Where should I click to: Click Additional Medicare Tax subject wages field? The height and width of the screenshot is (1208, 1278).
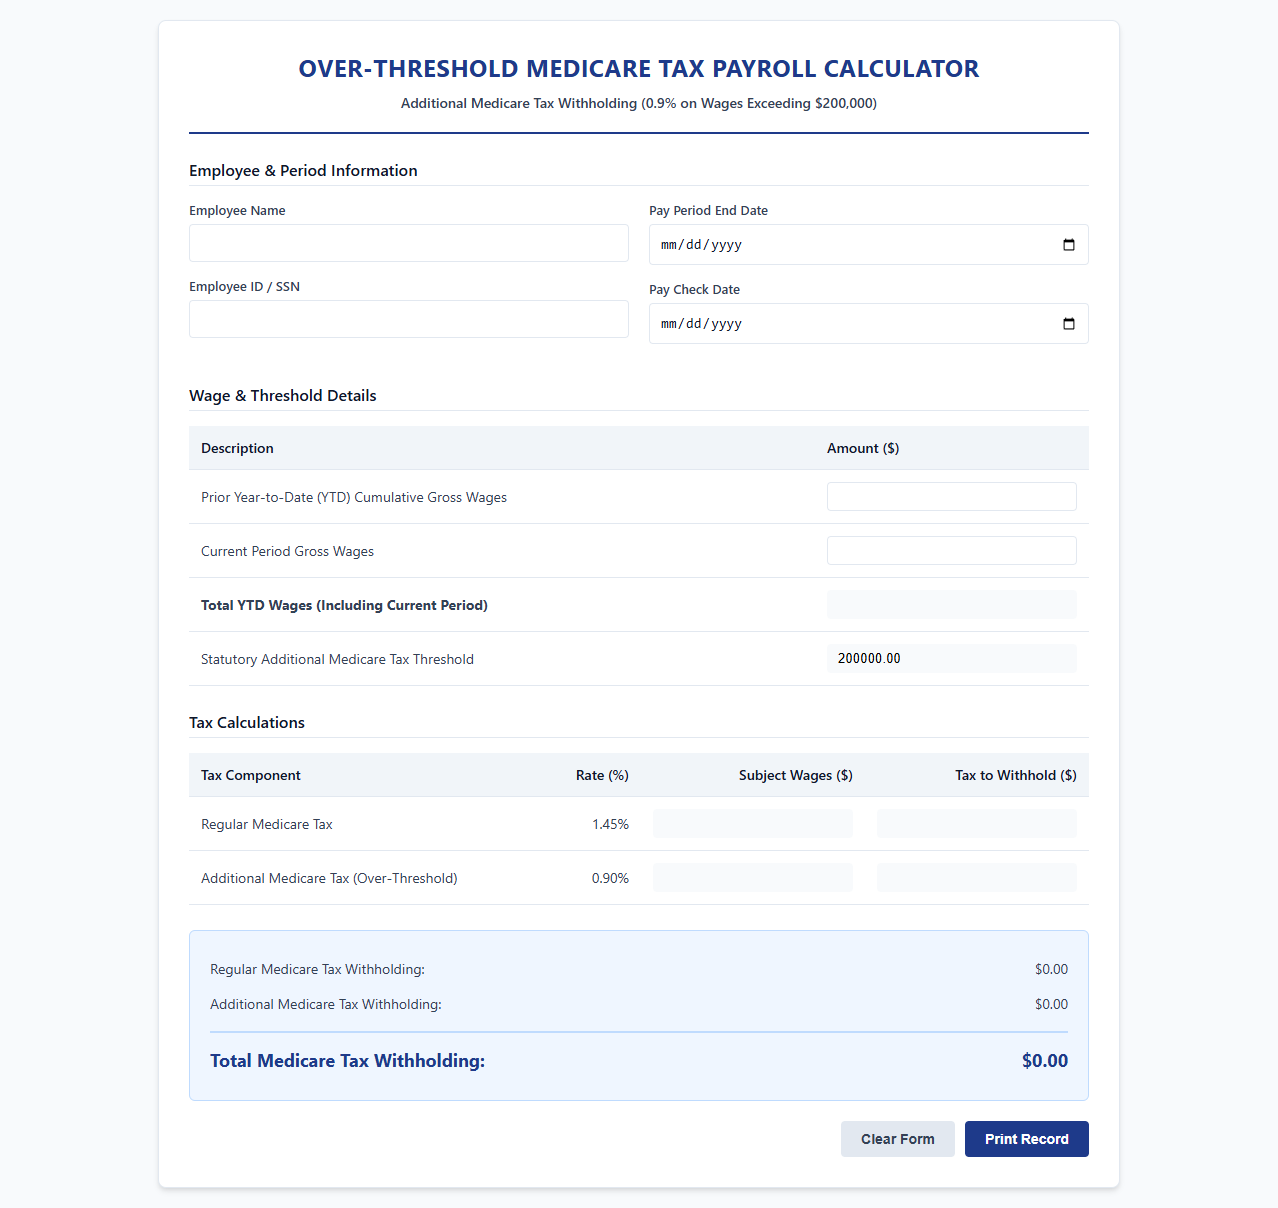click(753, 878)
